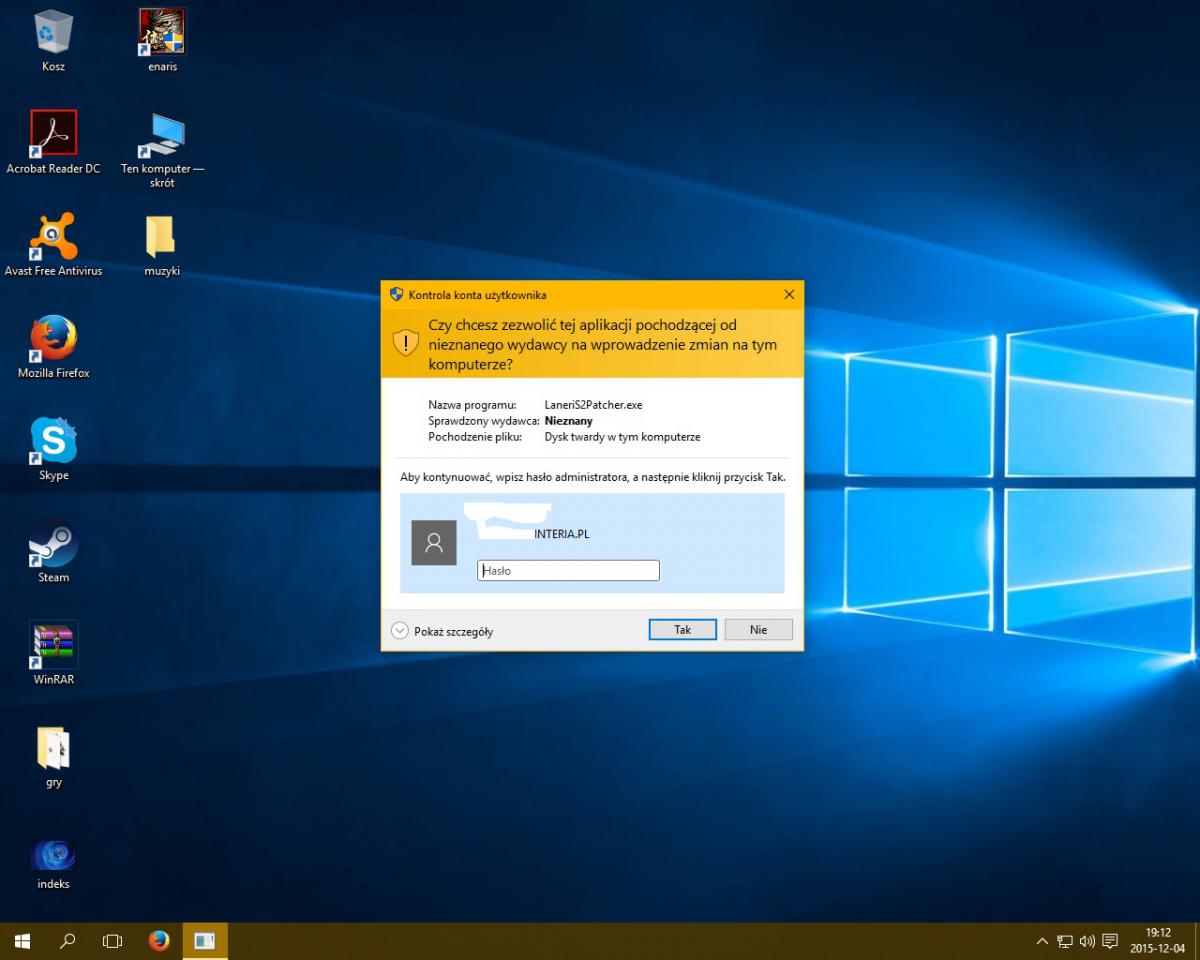This screenshot has width=1200, height=960.
Task: Select the gry folder icon
Action: 53,755
